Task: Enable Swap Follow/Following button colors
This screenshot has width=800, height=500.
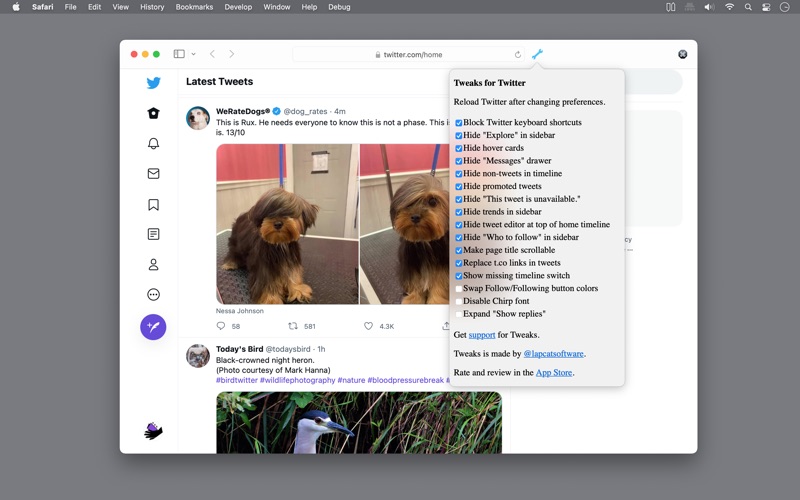Action: click(459, 288)
